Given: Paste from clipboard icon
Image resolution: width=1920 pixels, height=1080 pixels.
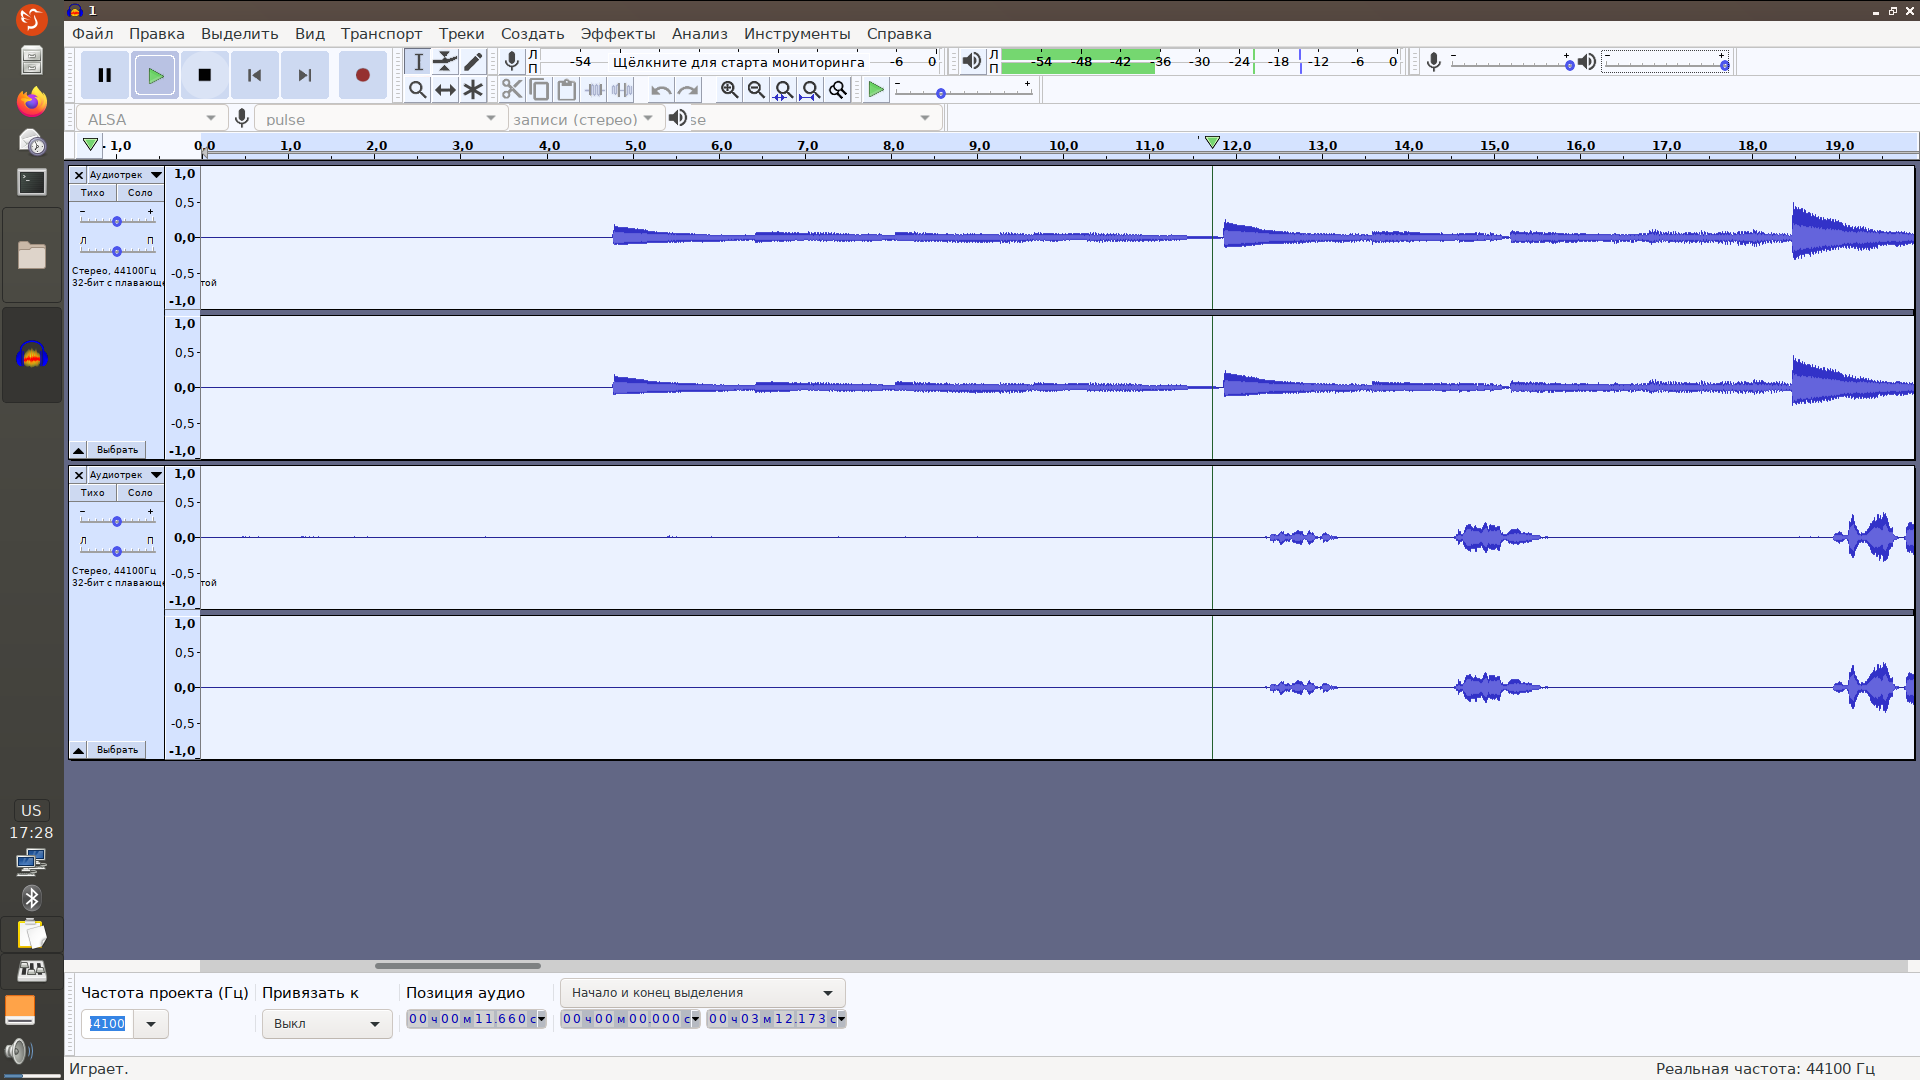Looking at the screenshot, I should pyautogui.click(x=567, y=90).
